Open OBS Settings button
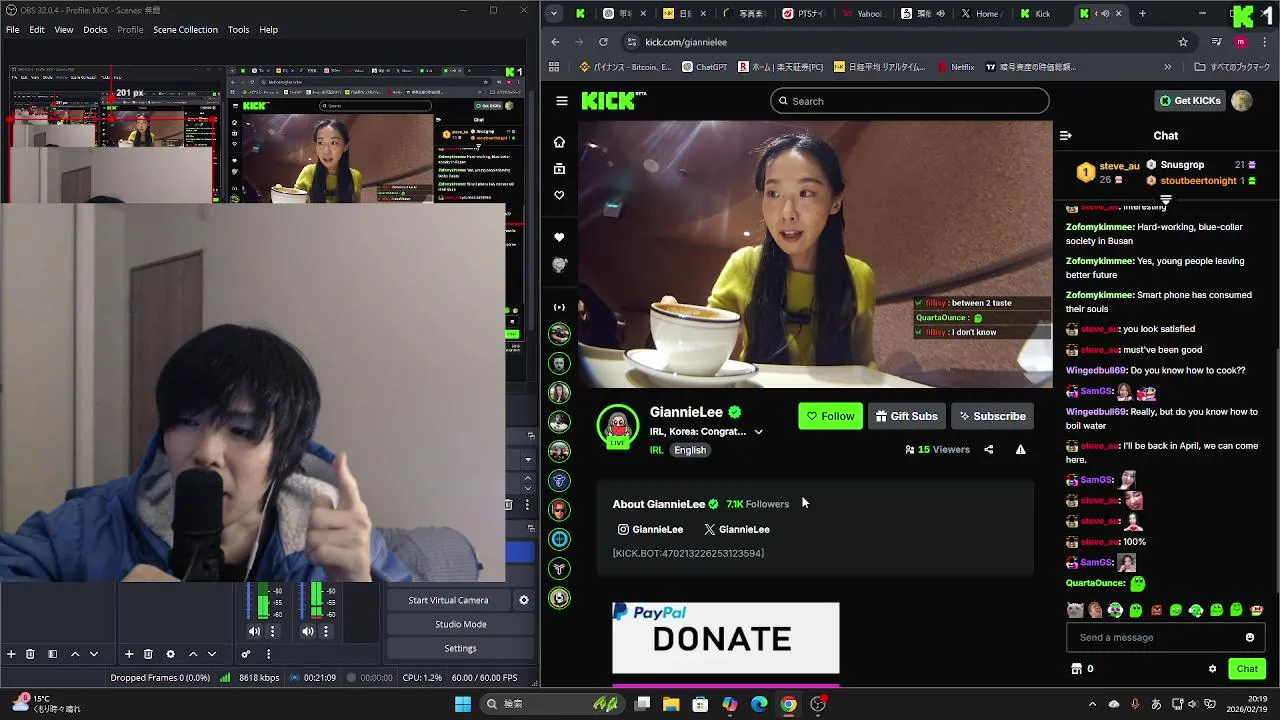Screen dimensions: 1280x720 (461, 648)
